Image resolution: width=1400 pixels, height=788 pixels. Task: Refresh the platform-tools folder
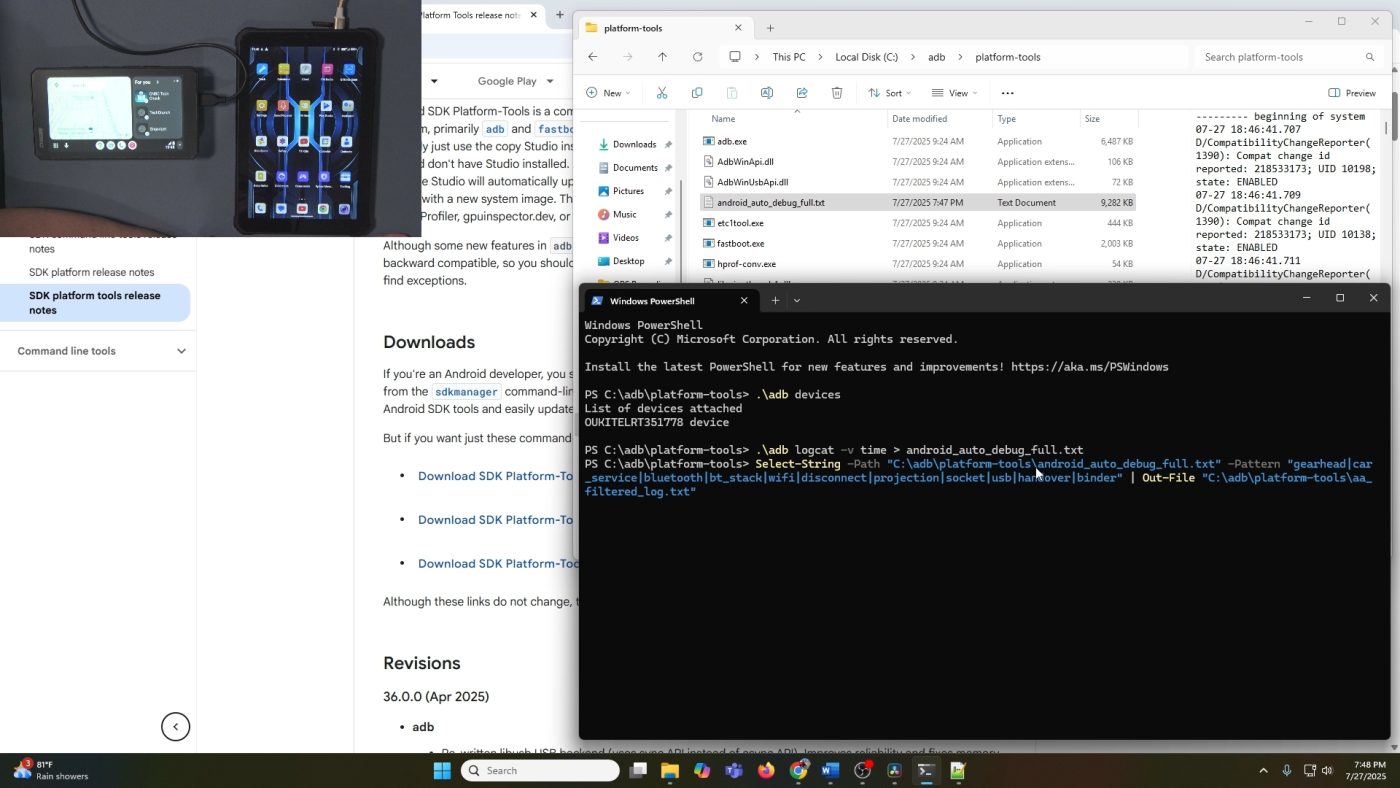[x=697, y=57]
